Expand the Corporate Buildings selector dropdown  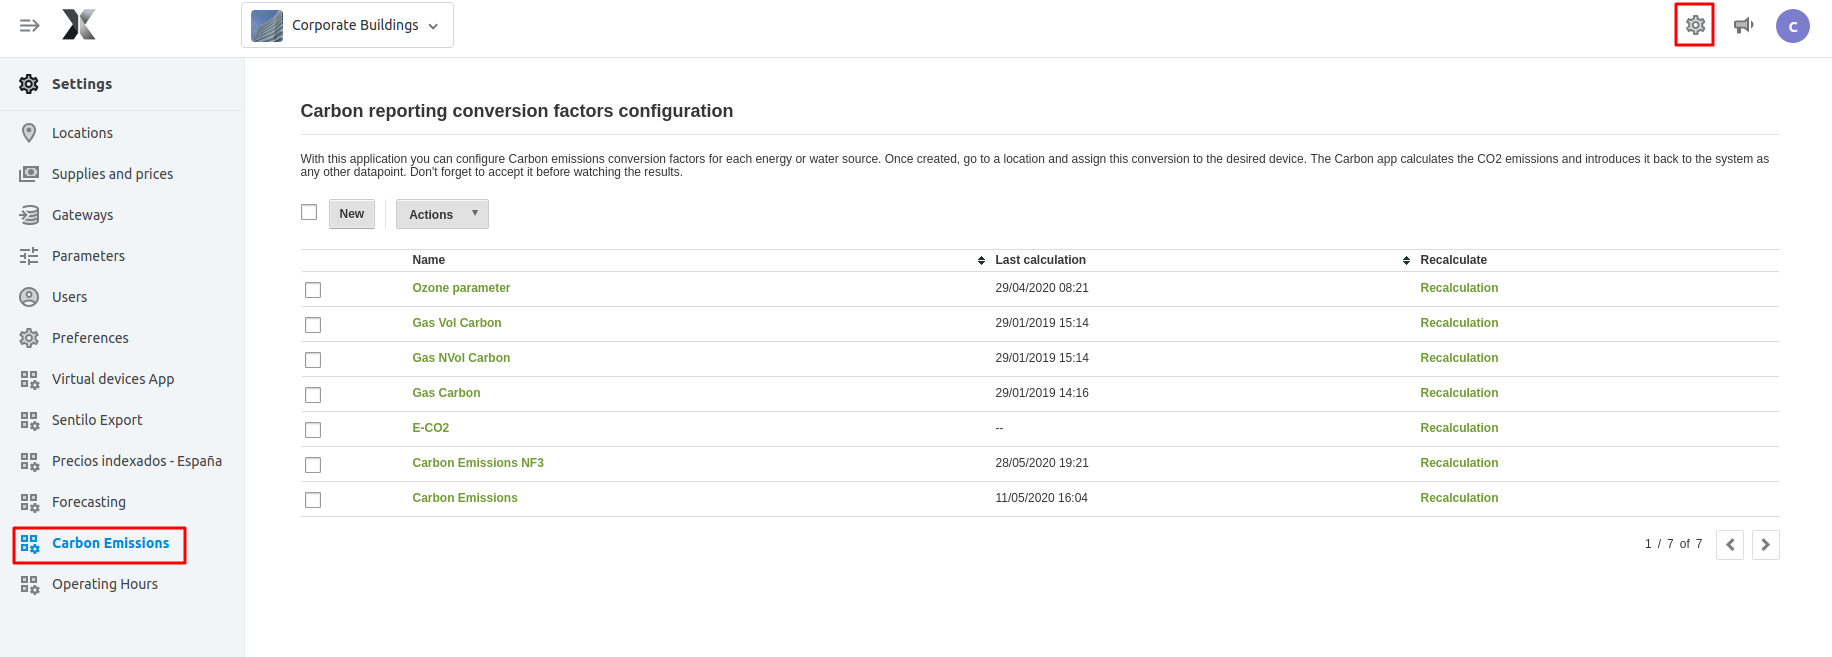tap(347, 25)
